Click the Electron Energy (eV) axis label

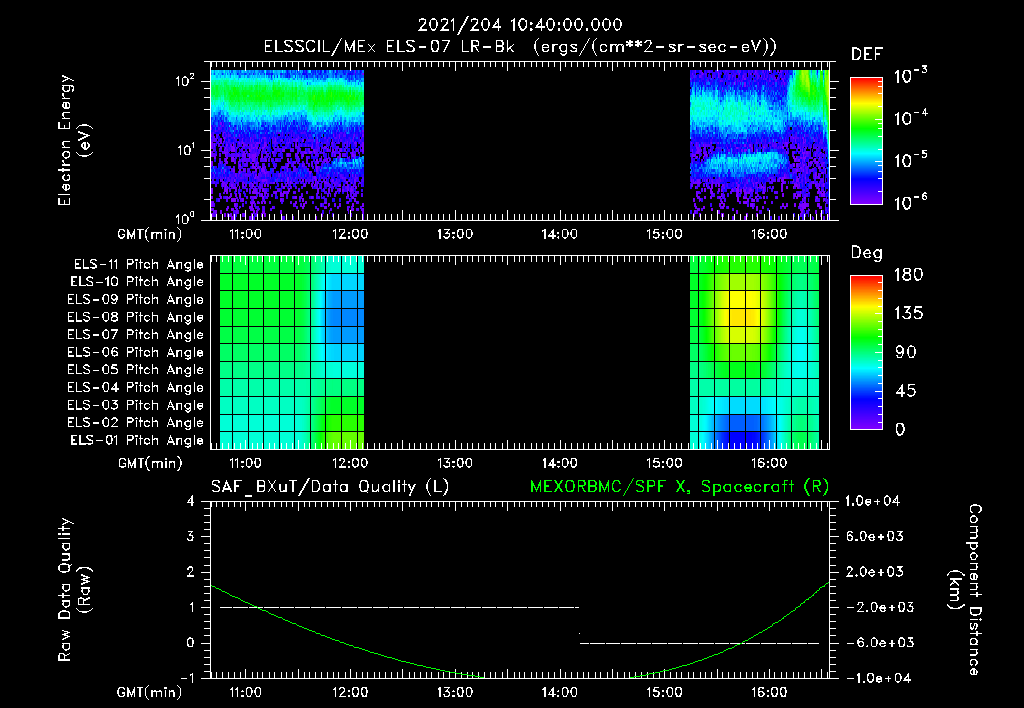tap(74, 140)
